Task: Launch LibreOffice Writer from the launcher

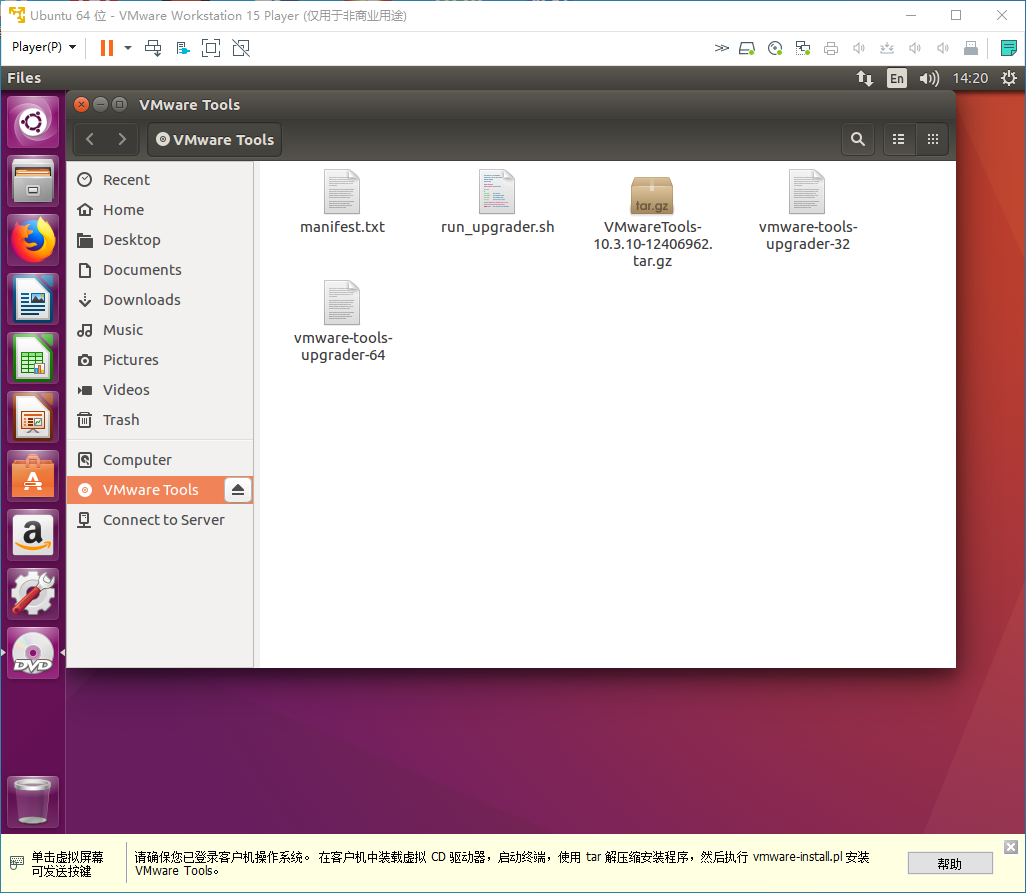Action: 33,299
